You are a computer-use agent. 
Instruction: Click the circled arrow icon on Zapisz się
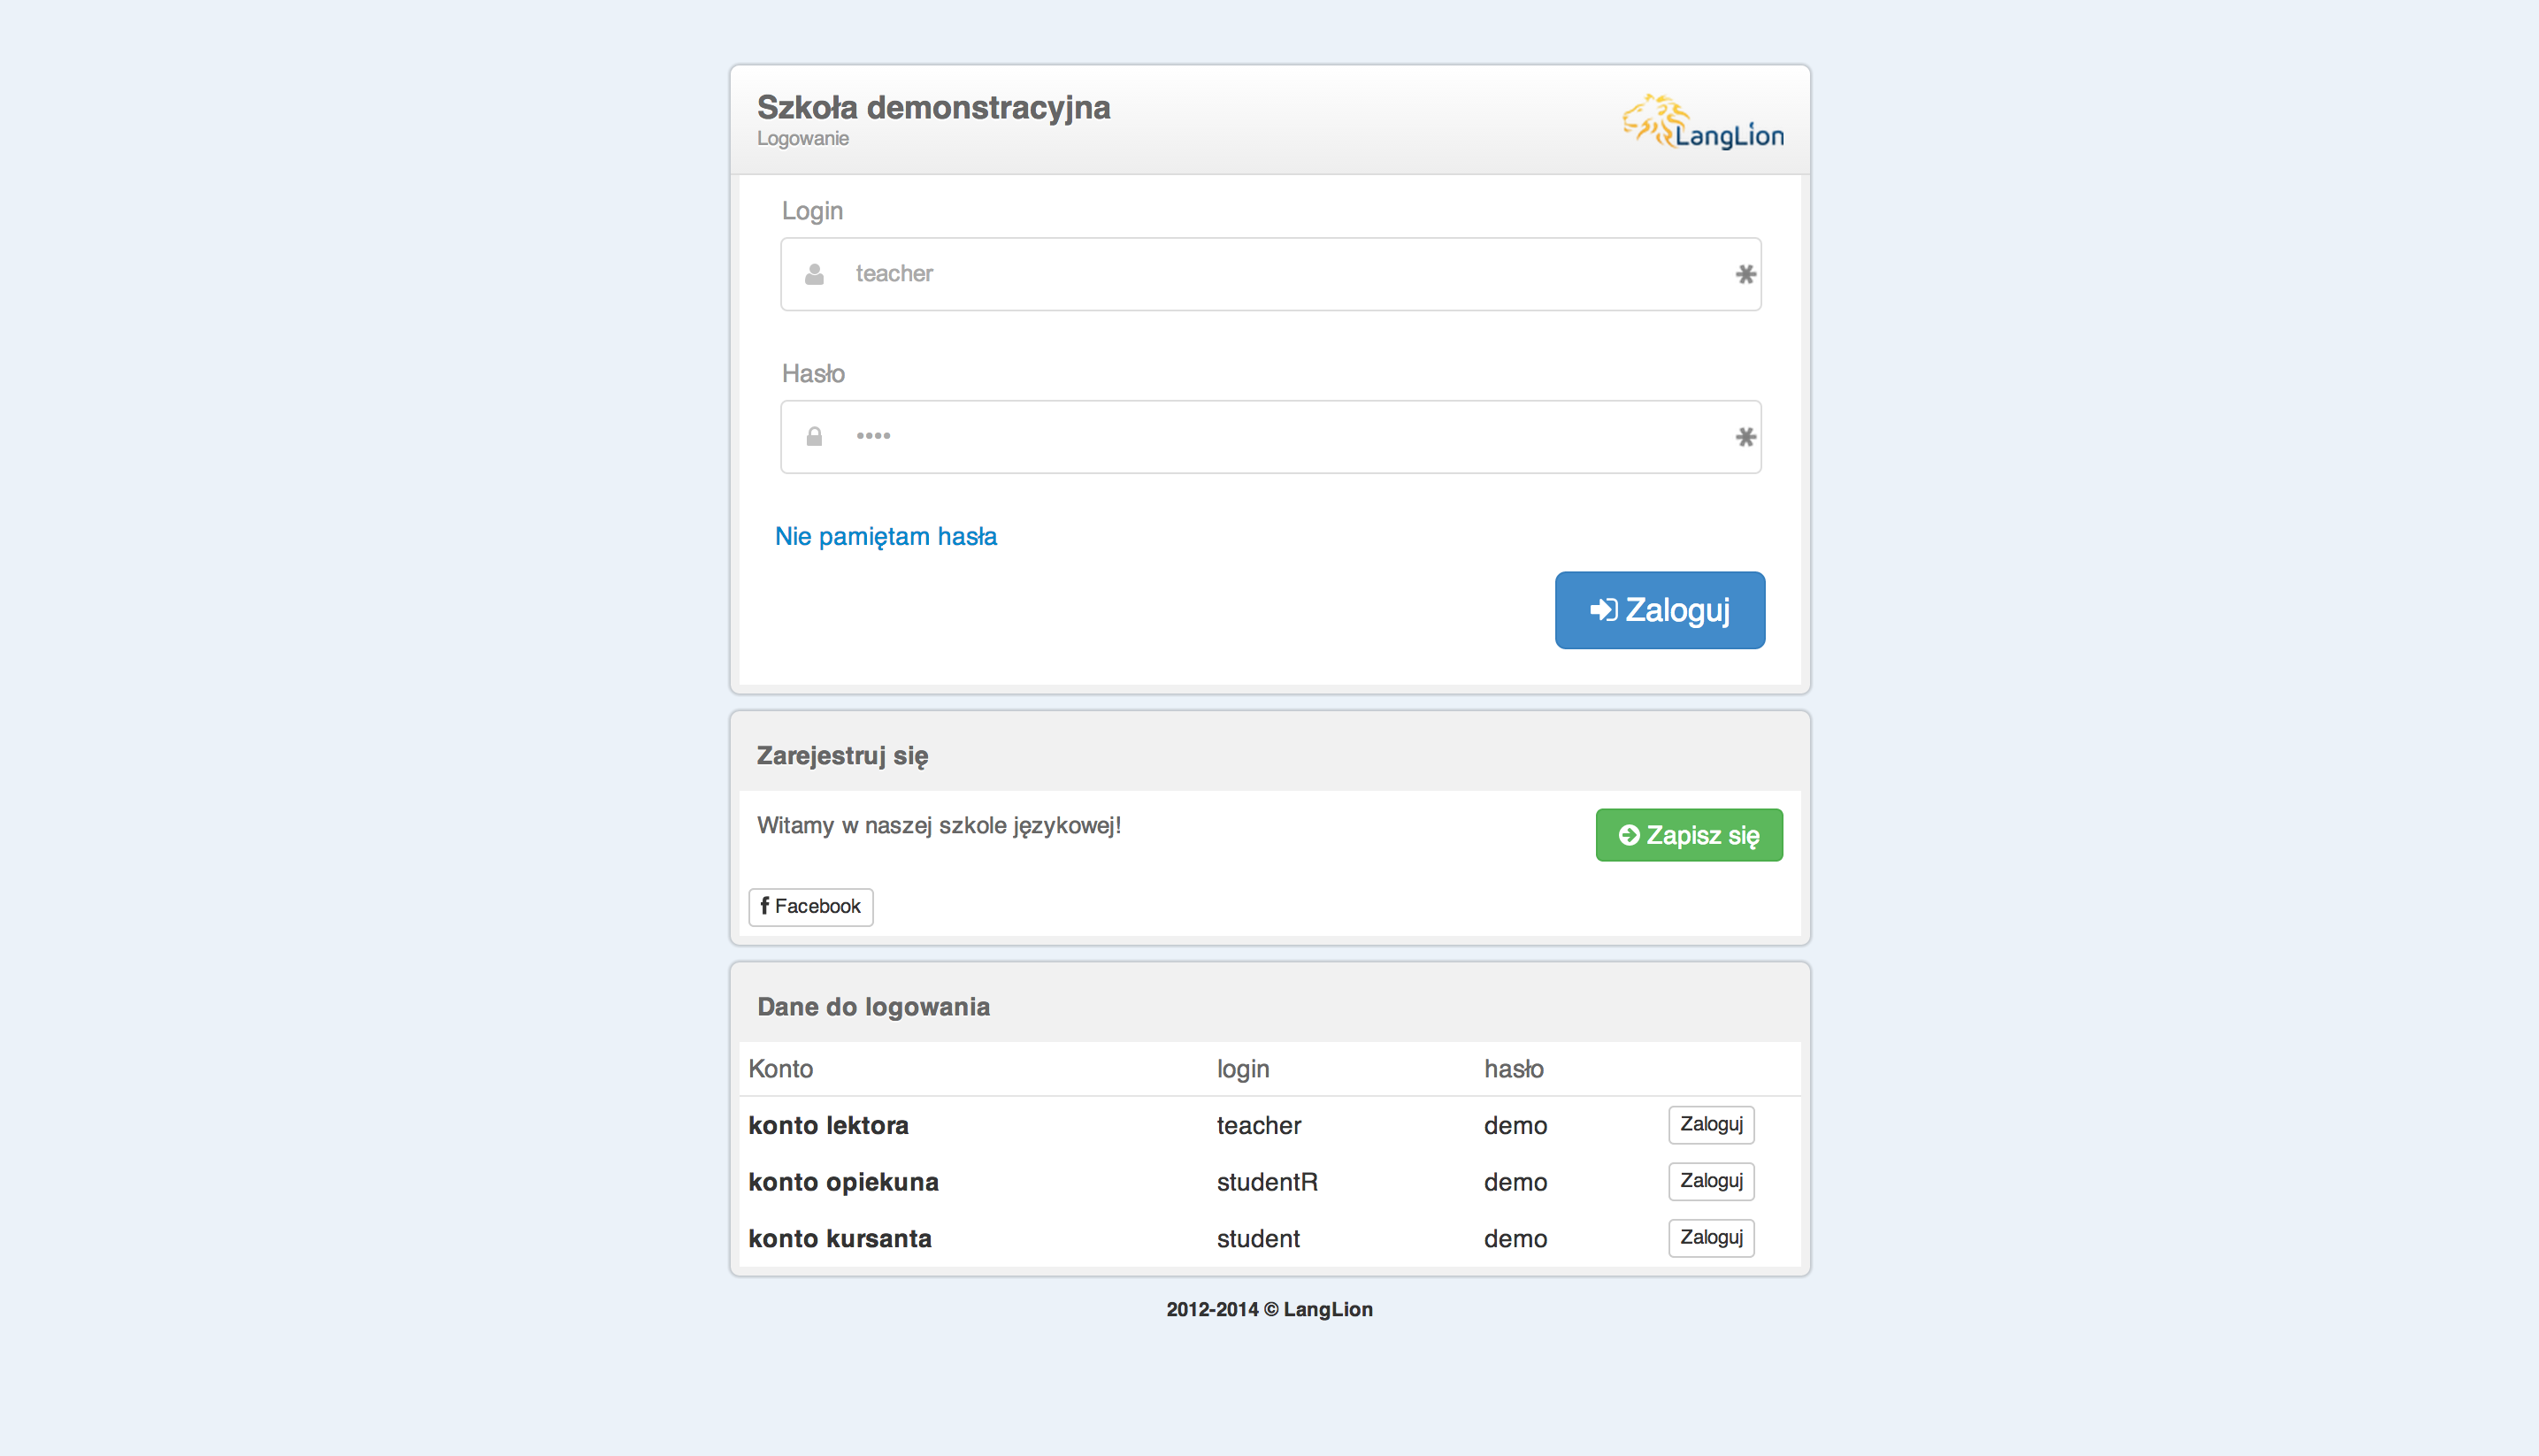coord(1628,835)
